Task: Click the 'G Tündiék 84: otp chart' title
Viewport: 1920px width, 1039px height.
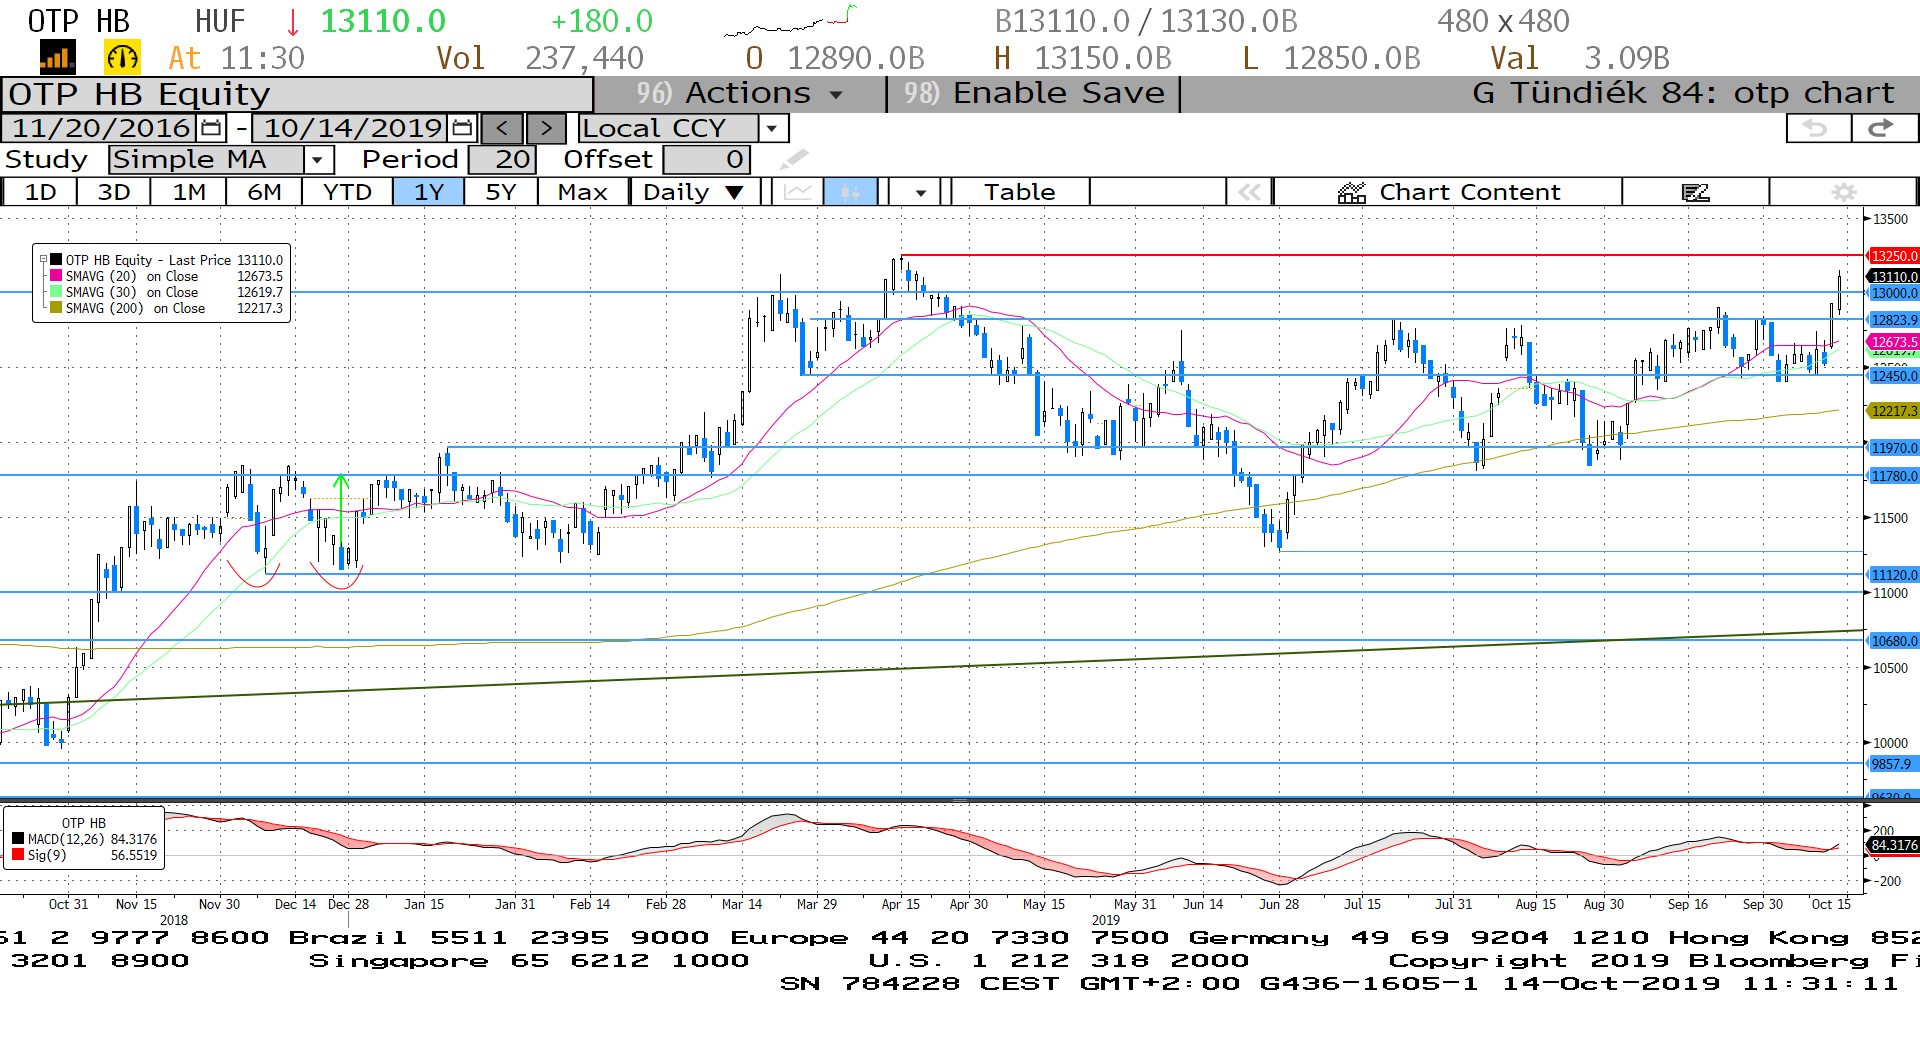Action: [1683, 94]
